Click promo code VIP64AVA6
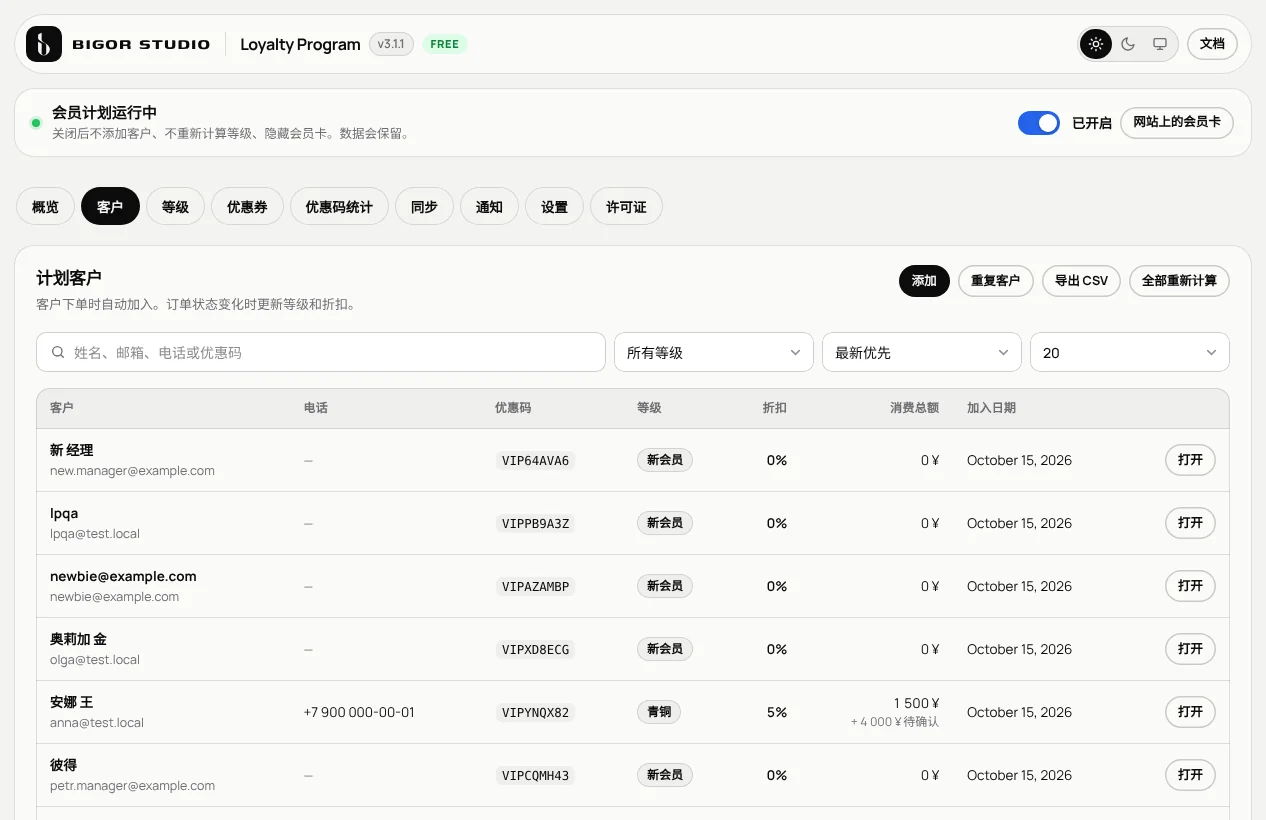The width and height of the screenshot is (1266, 820). coord(535,461)
